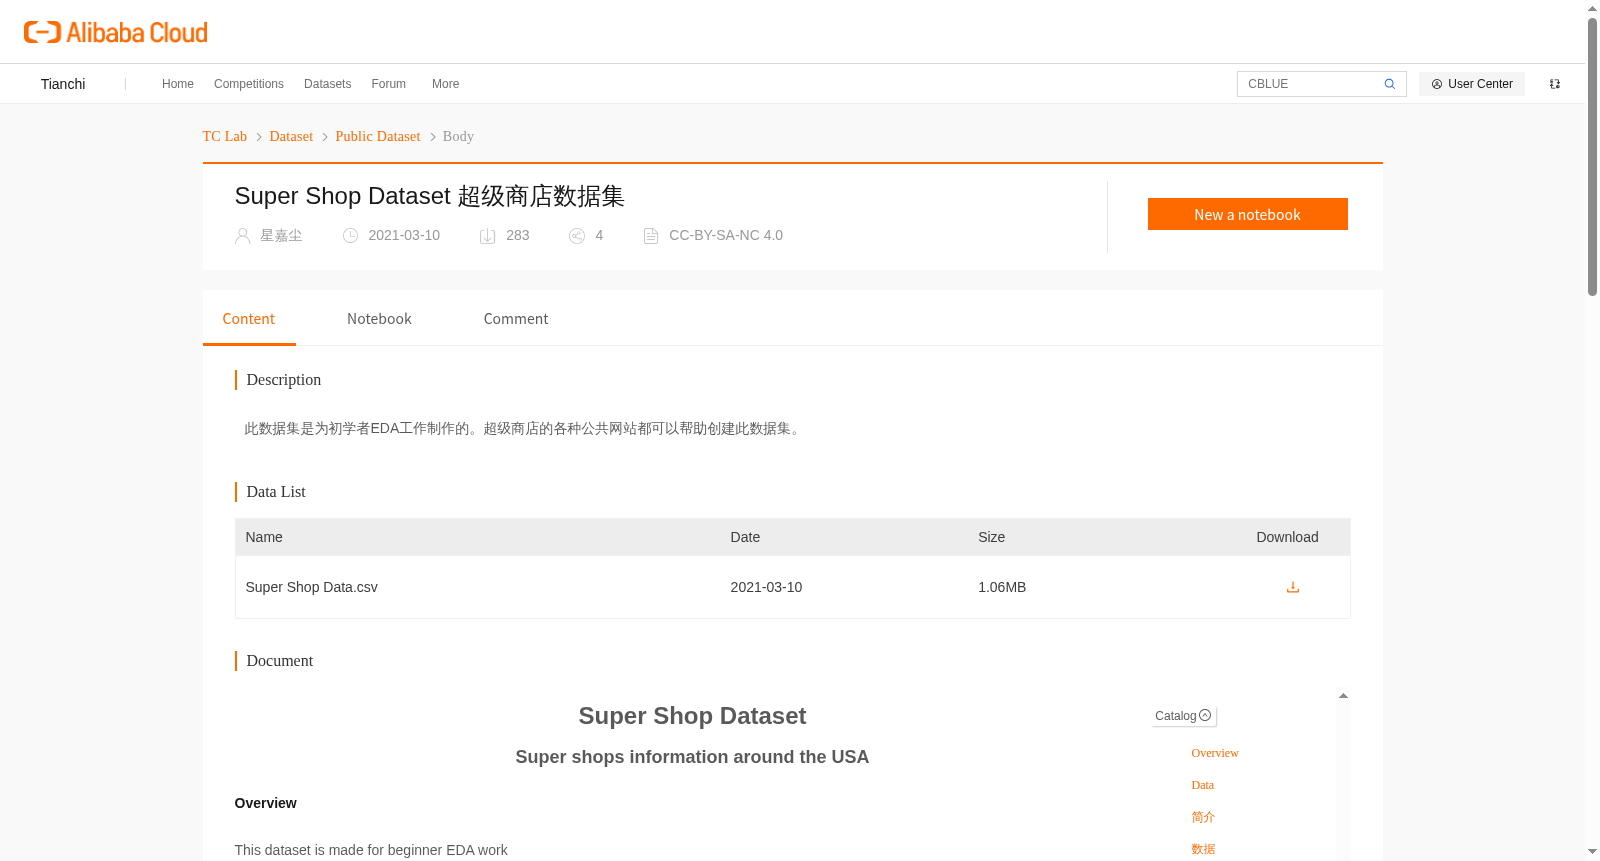This screenshot has width=1600, height=861.
Task: Open the User Center button
Action: [1471, 84]
